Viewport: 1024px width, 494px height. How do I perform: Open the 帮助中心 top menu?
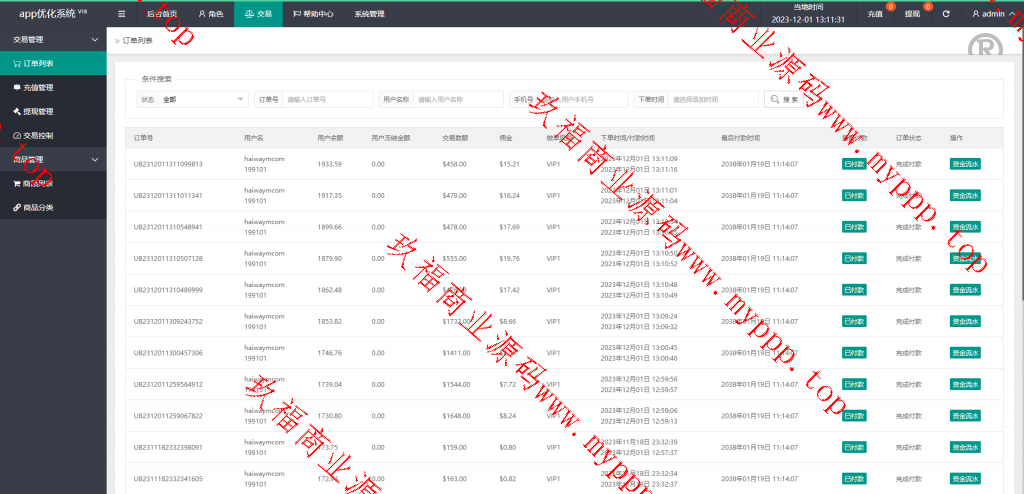[x=314, y=14]
